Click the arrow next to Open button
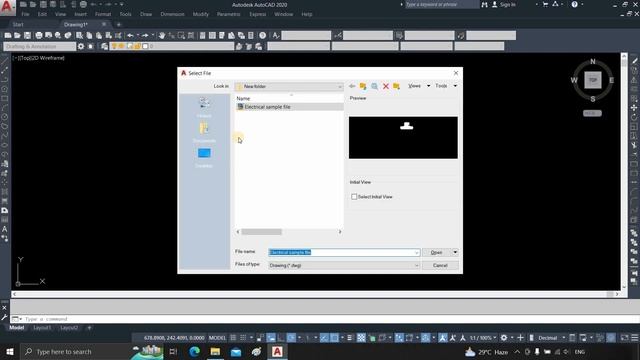Viewport: 640px width, 360px height. pos(455,253)
